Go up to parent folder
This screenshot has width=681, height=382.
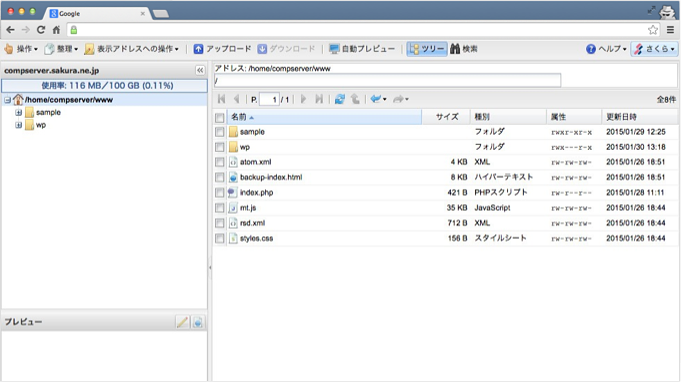click(355, 99)
